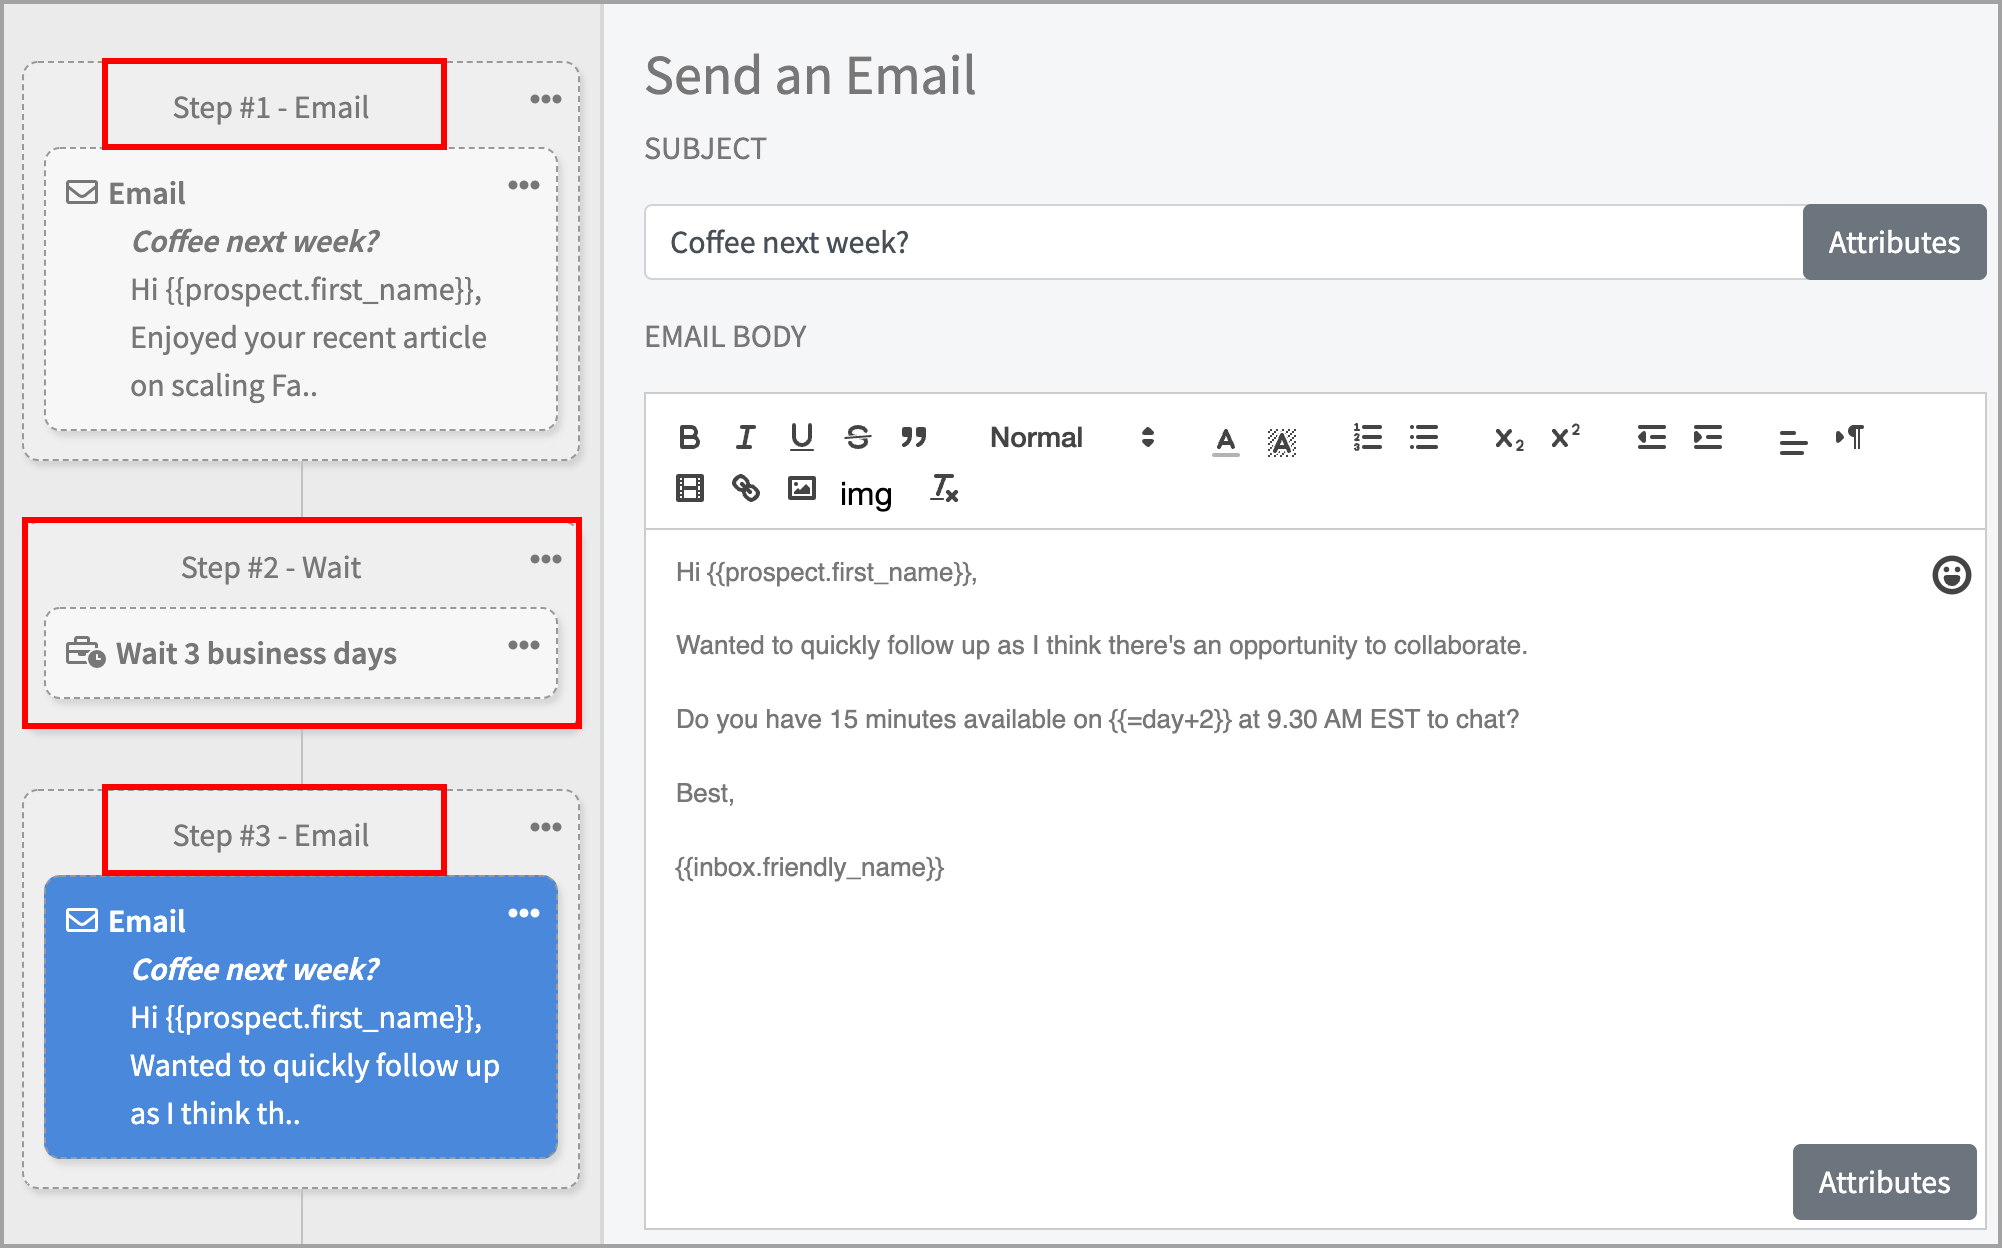This screenshot has width=2002, height=1248.
Task: Click the email body Attributes button
Action: (x=1883, y=1182)
